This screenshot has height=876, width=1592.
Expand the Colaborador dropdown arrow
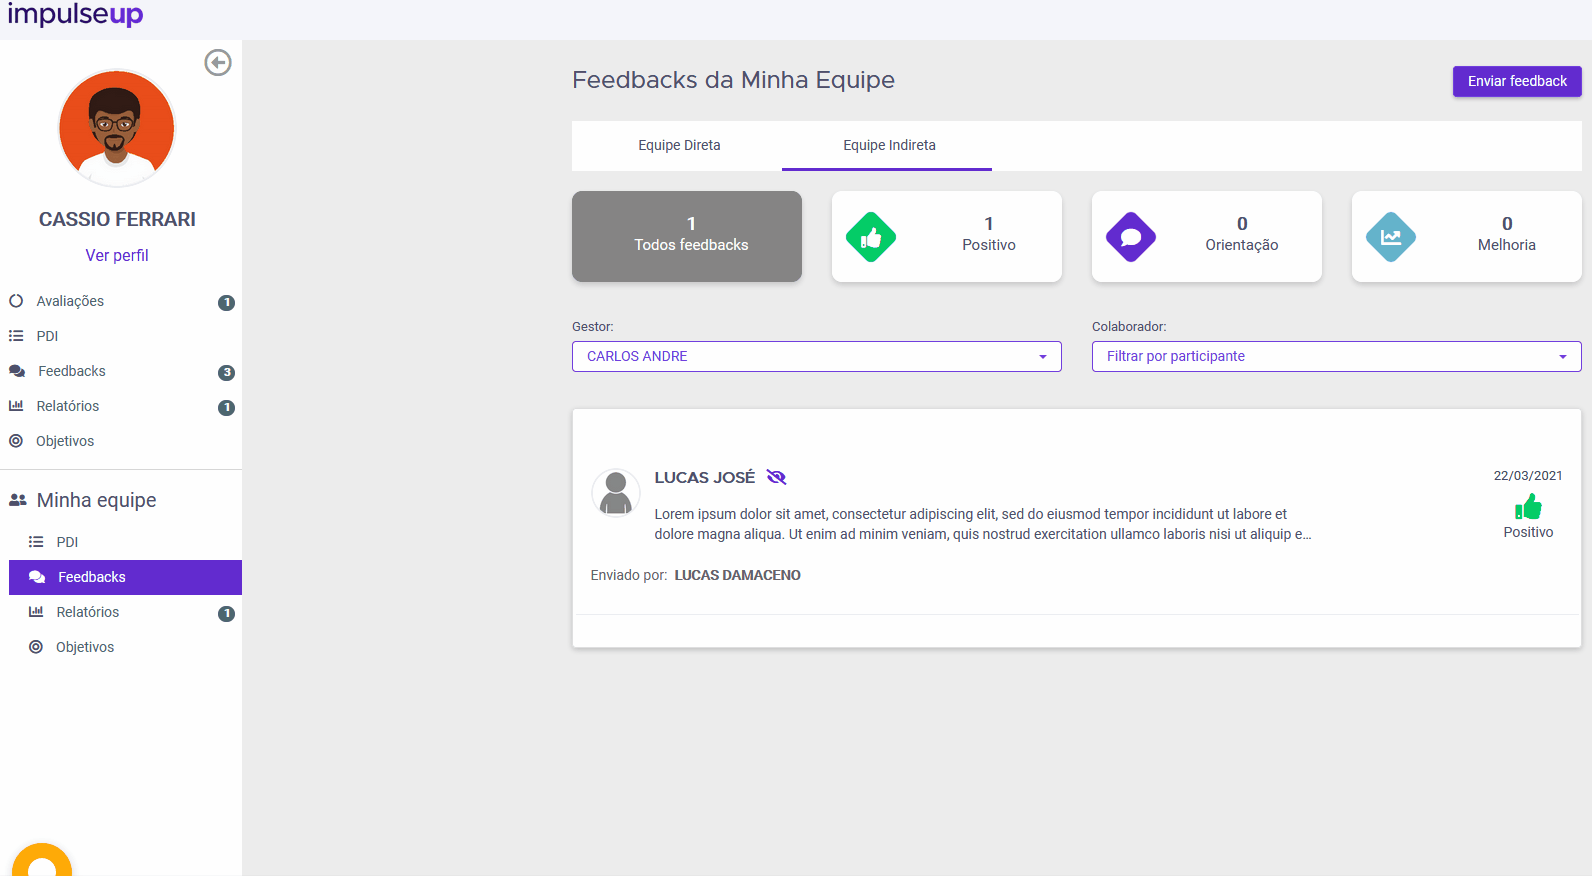point(1563,357)
